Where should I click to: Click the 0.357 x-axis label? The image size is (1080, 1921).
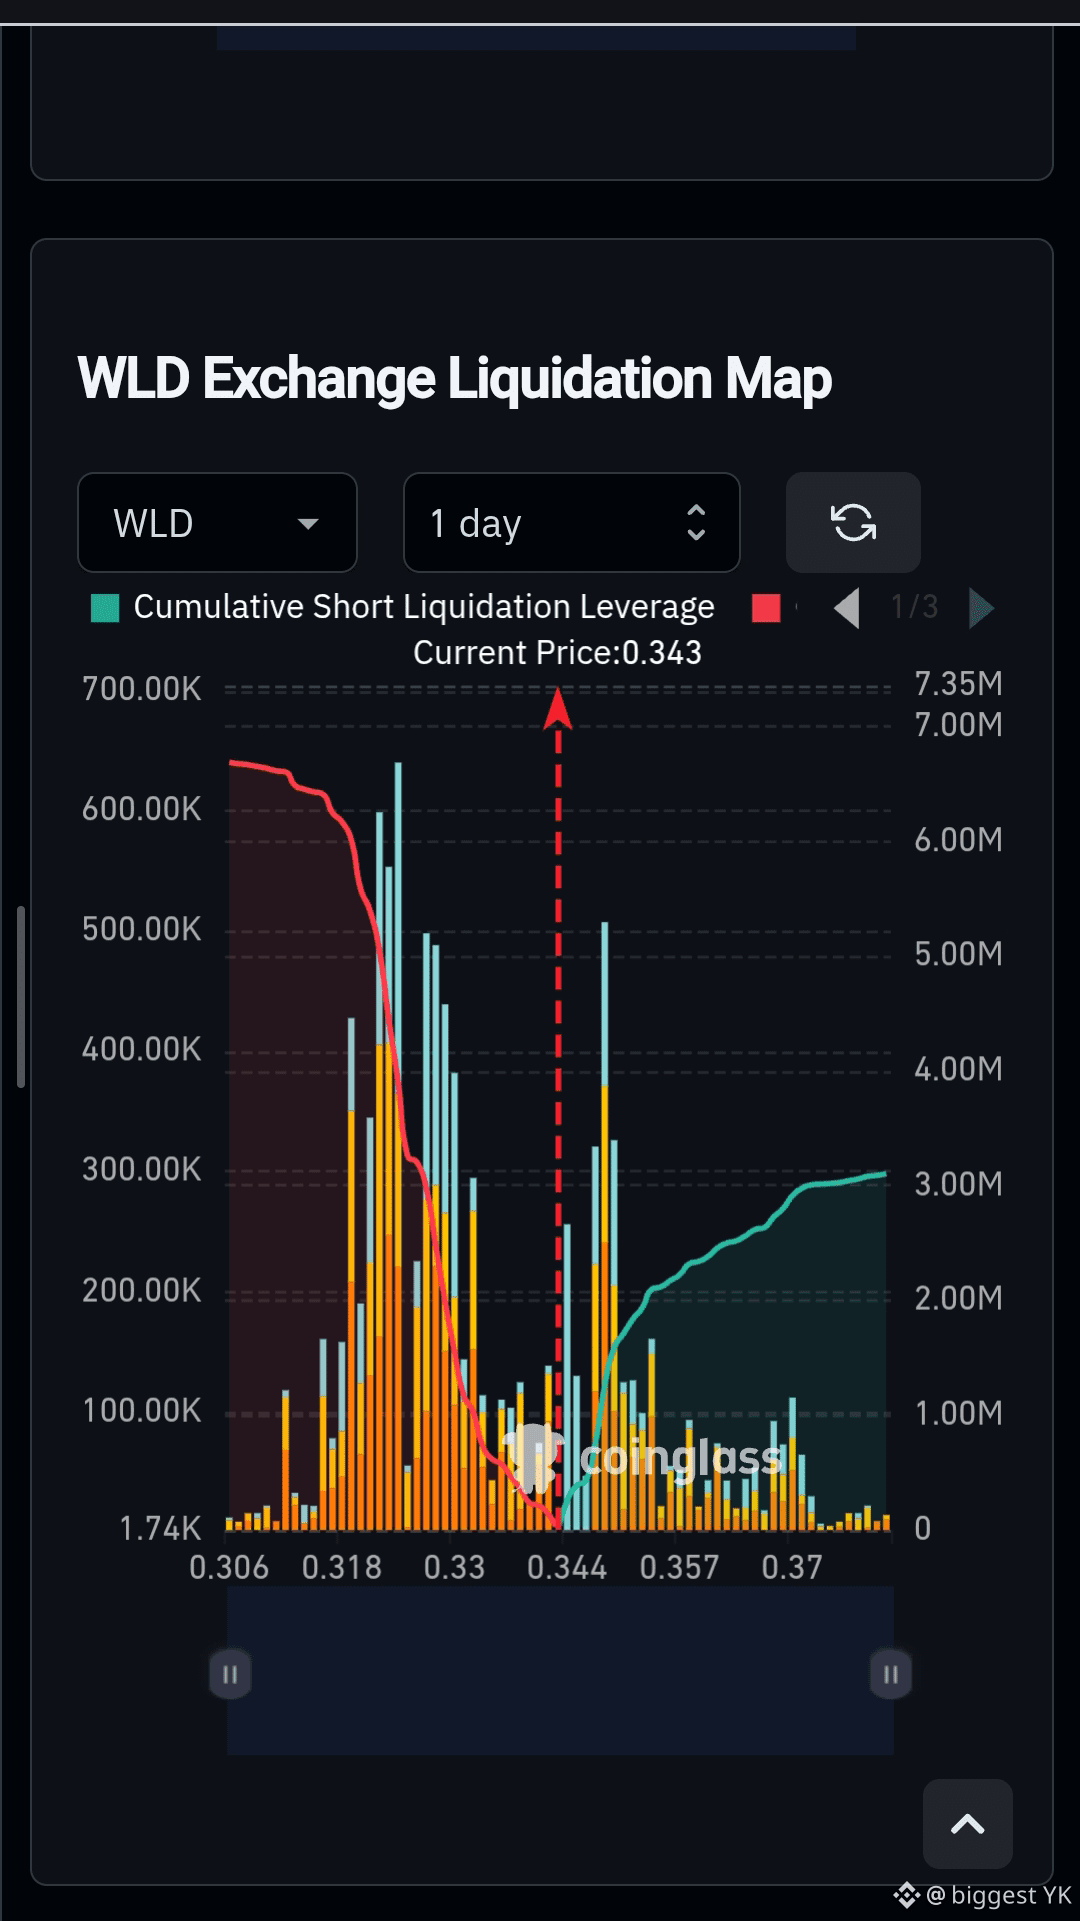coord(680,1567)
